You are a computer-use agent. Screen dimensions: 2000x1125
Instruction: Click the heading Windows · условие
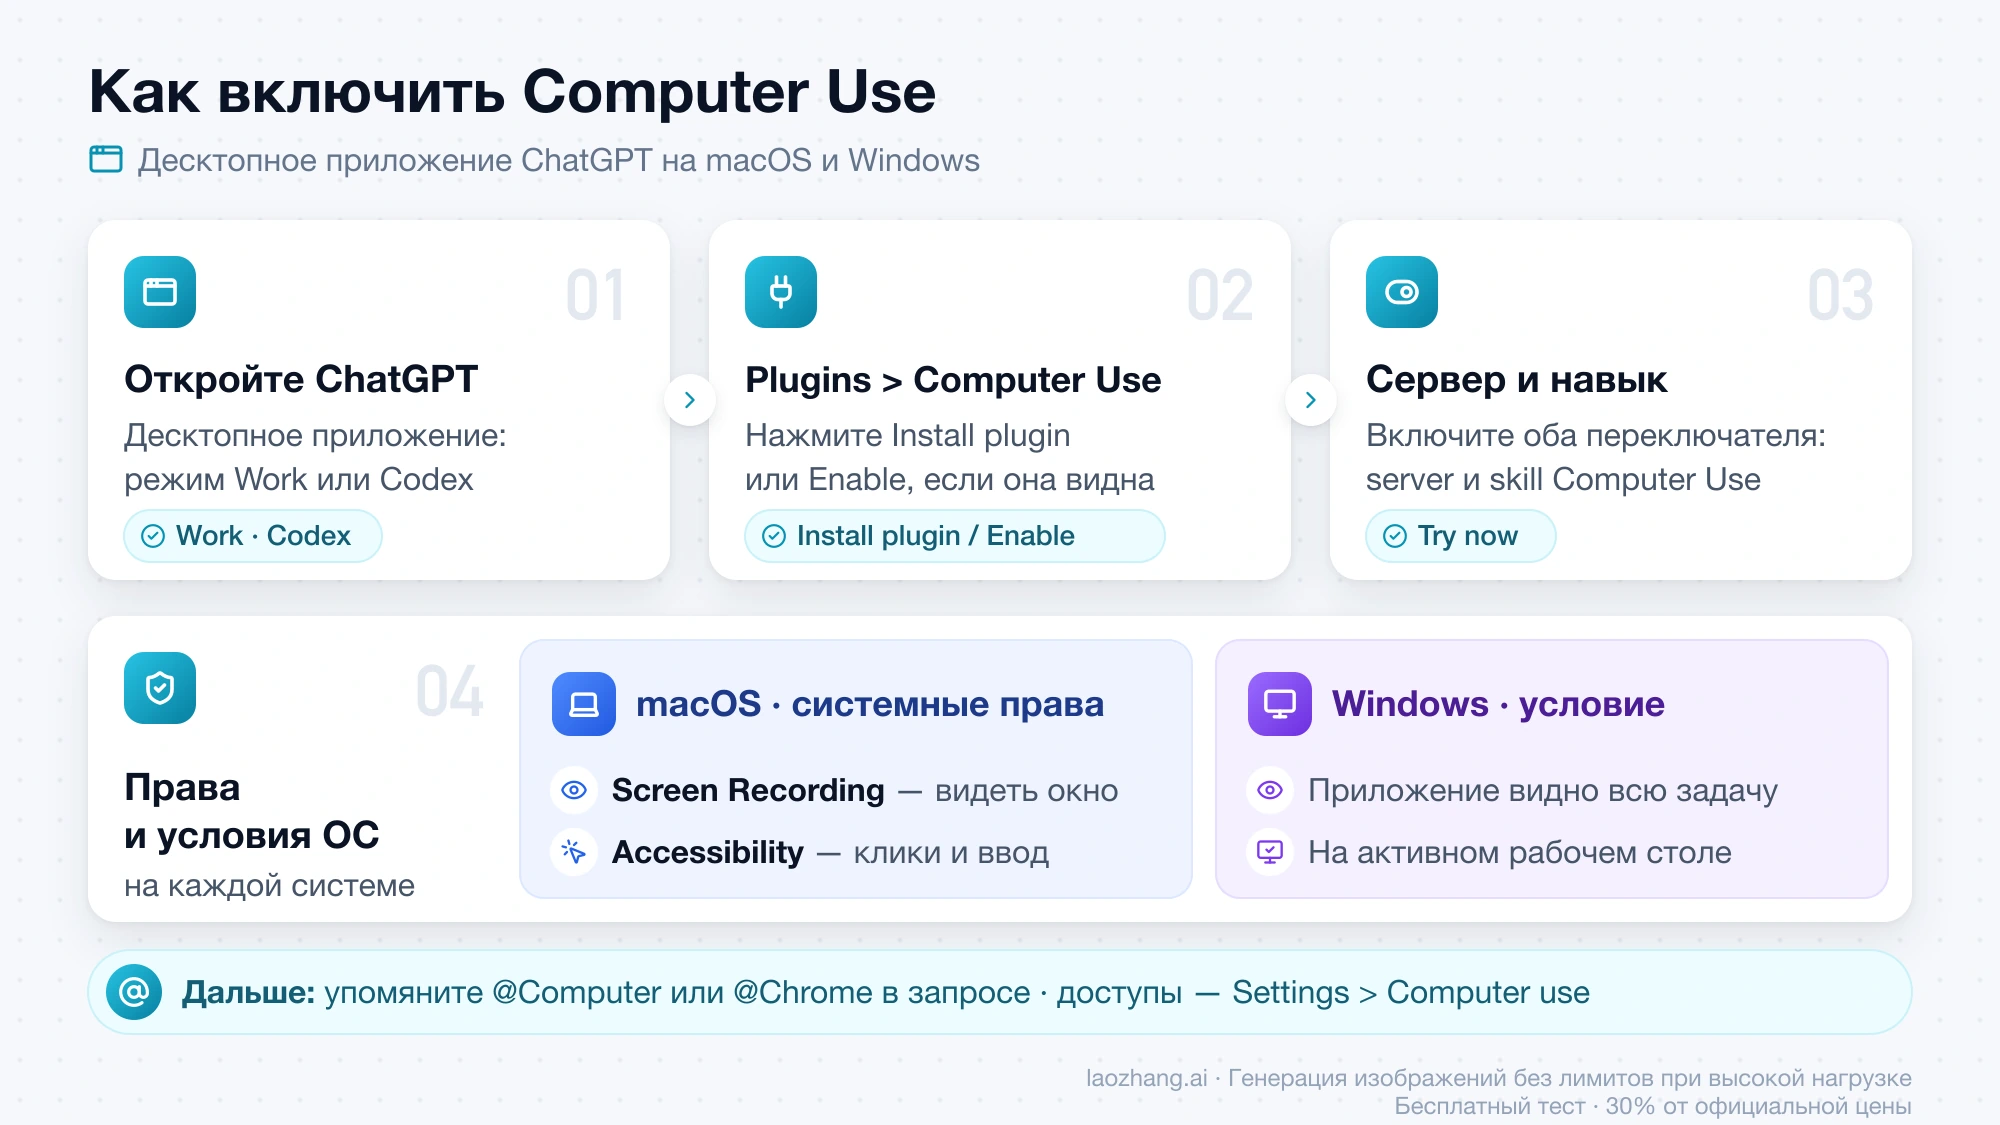coord(1498,704)
